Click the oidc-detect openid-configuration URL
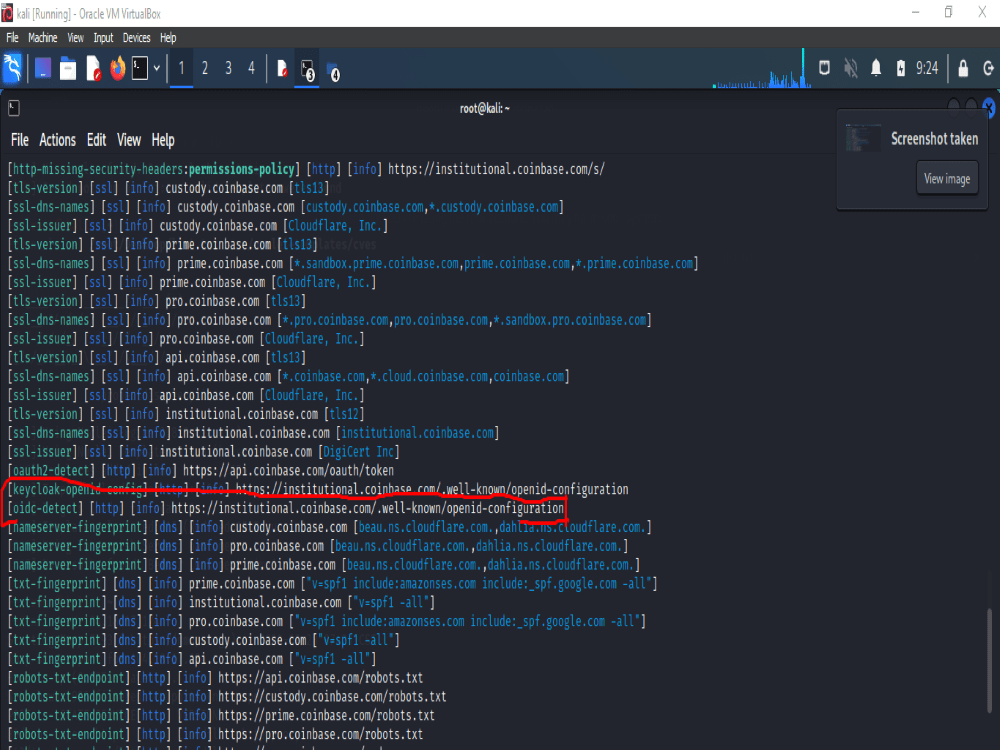 point(367,508)
